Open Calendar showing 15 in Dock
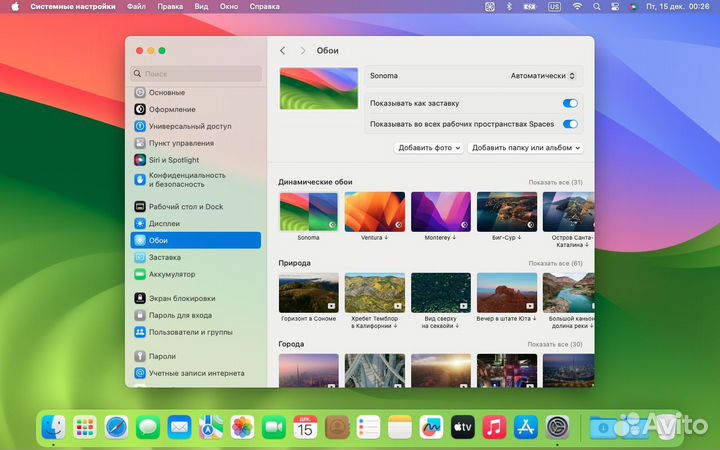The height and width of the screenshot is (450, 720). coord(305,427)
